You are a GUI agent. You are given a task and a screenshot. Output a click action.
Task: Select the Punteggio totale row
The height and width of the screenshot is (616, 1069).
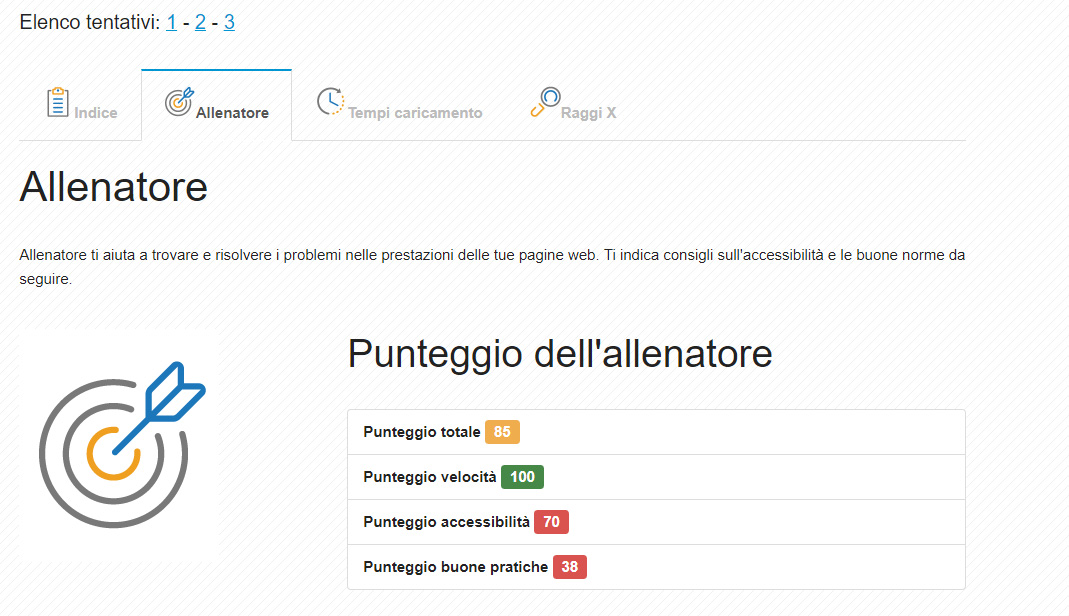point(655,432)
